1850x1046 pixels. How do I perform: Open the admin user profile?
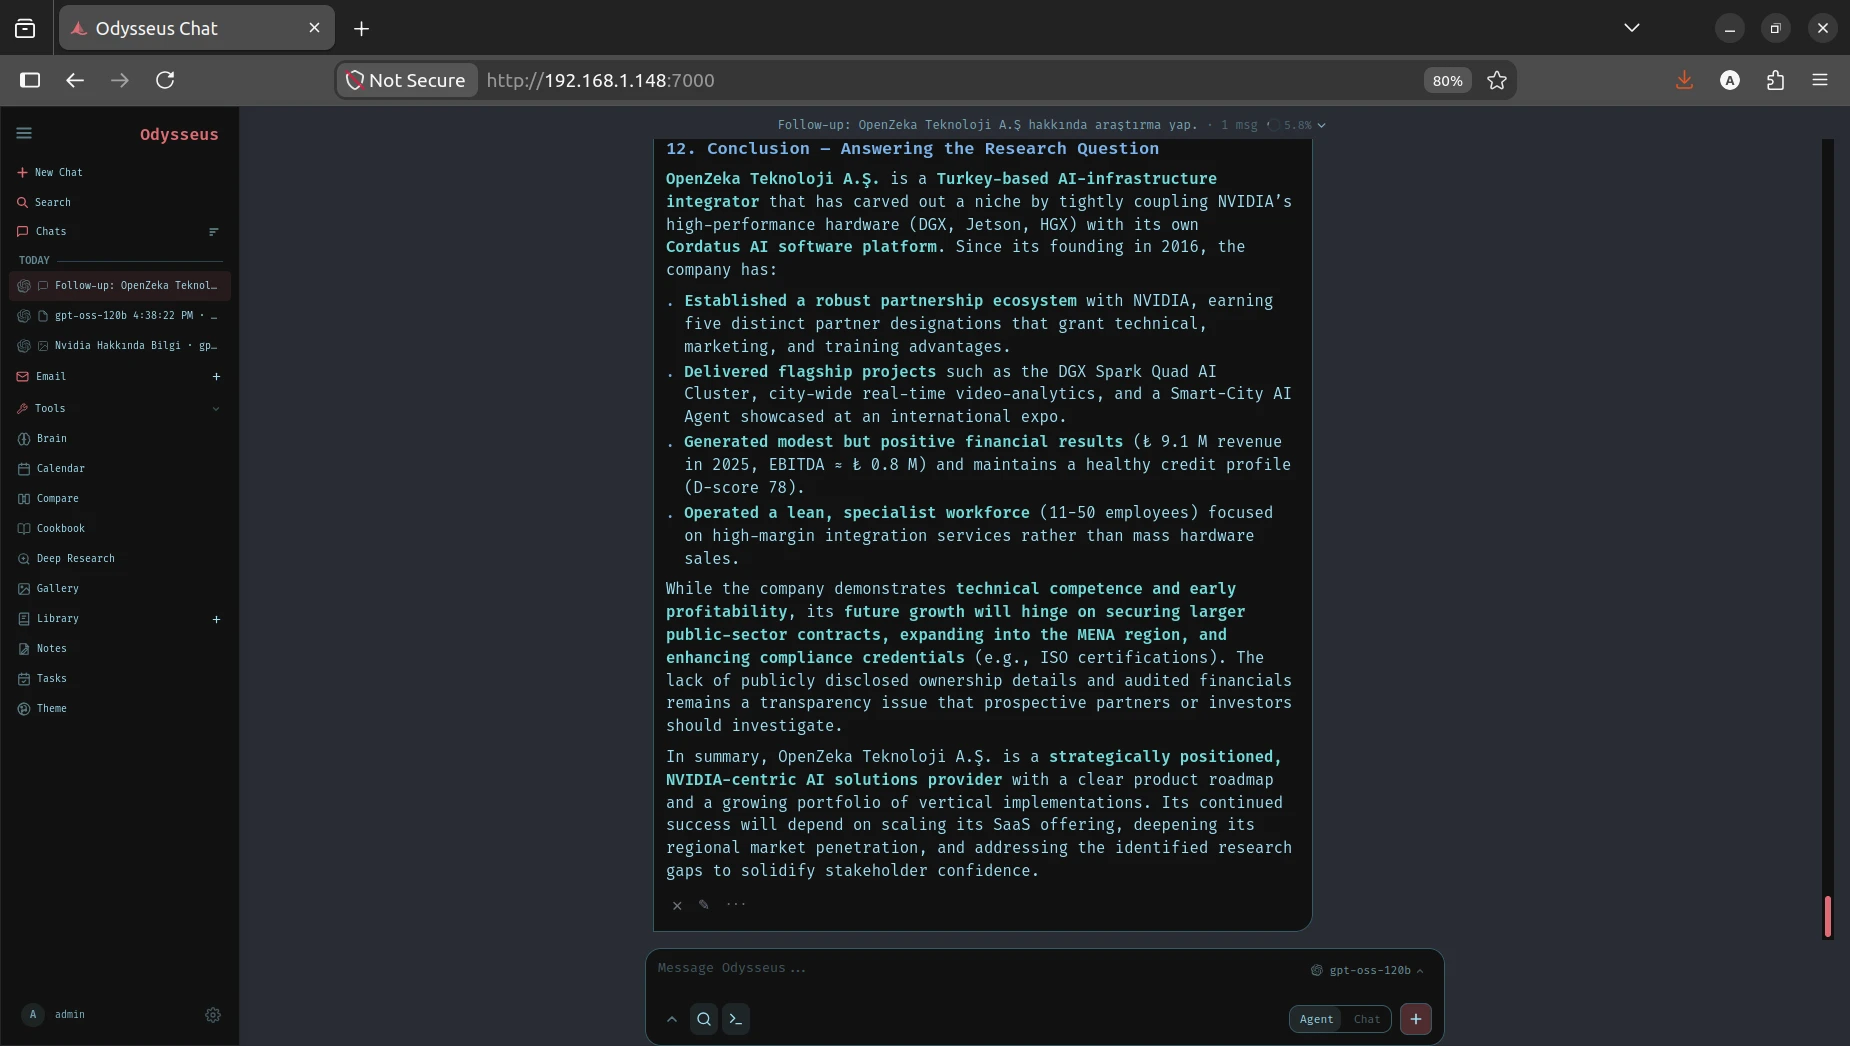[54, 1015]
